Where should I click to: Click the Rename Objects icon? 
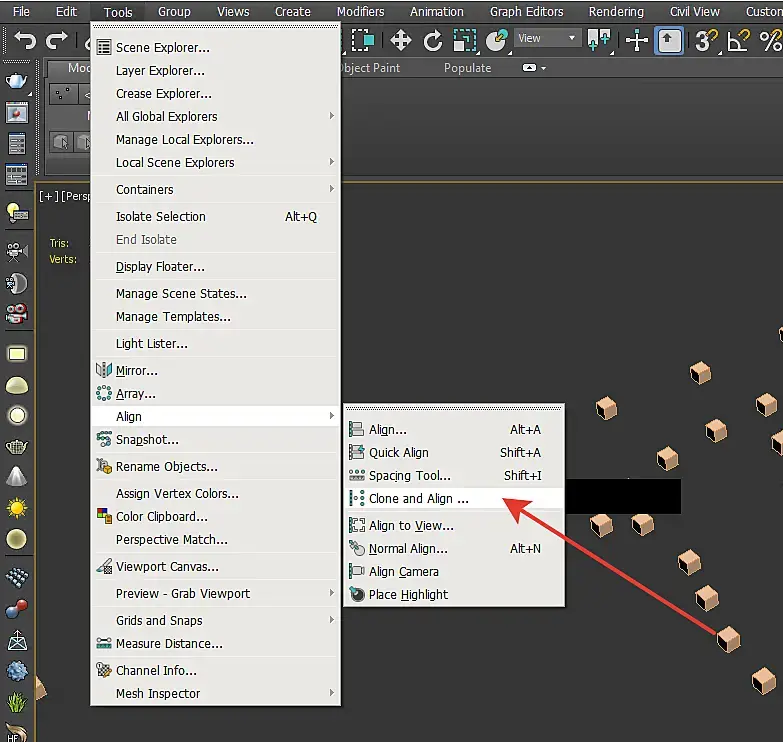coord(104,466)
